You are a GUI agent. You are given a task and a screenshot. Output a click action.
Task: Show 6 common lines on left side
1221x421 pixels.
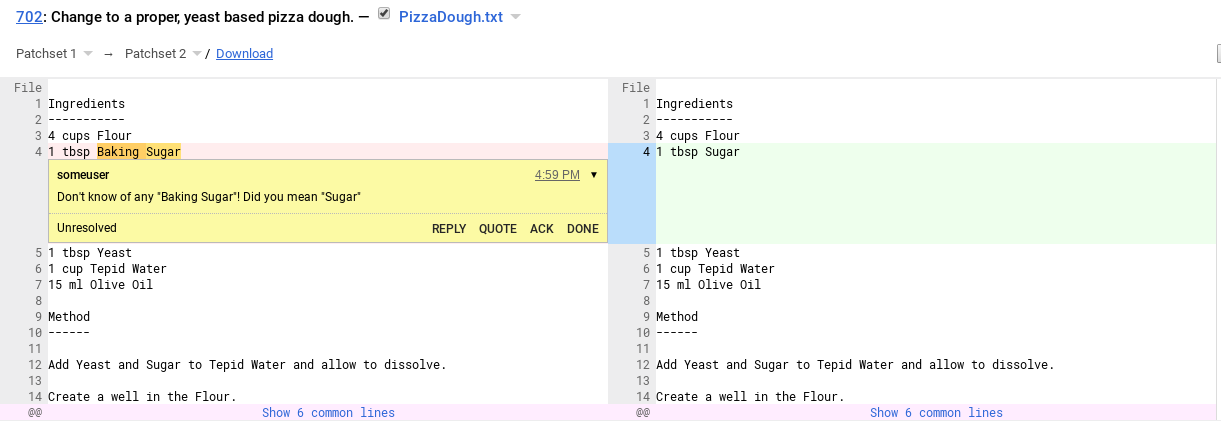[x=328, y=413]
